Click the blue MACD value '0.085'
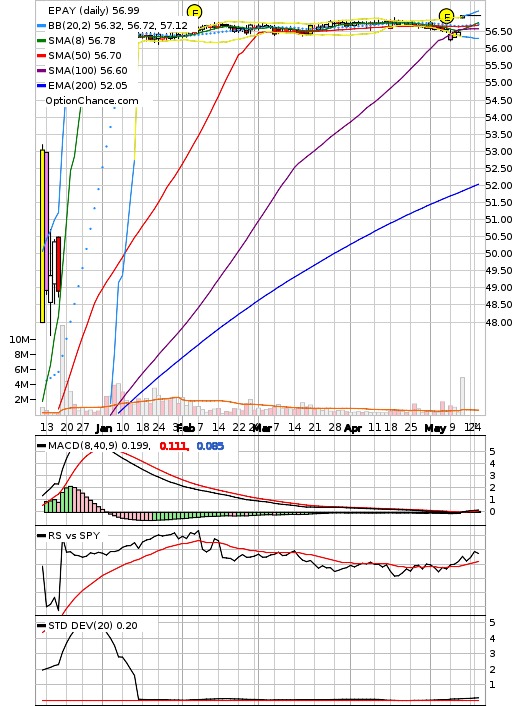Screen dimensions: 526x706 tap(210, 446)
